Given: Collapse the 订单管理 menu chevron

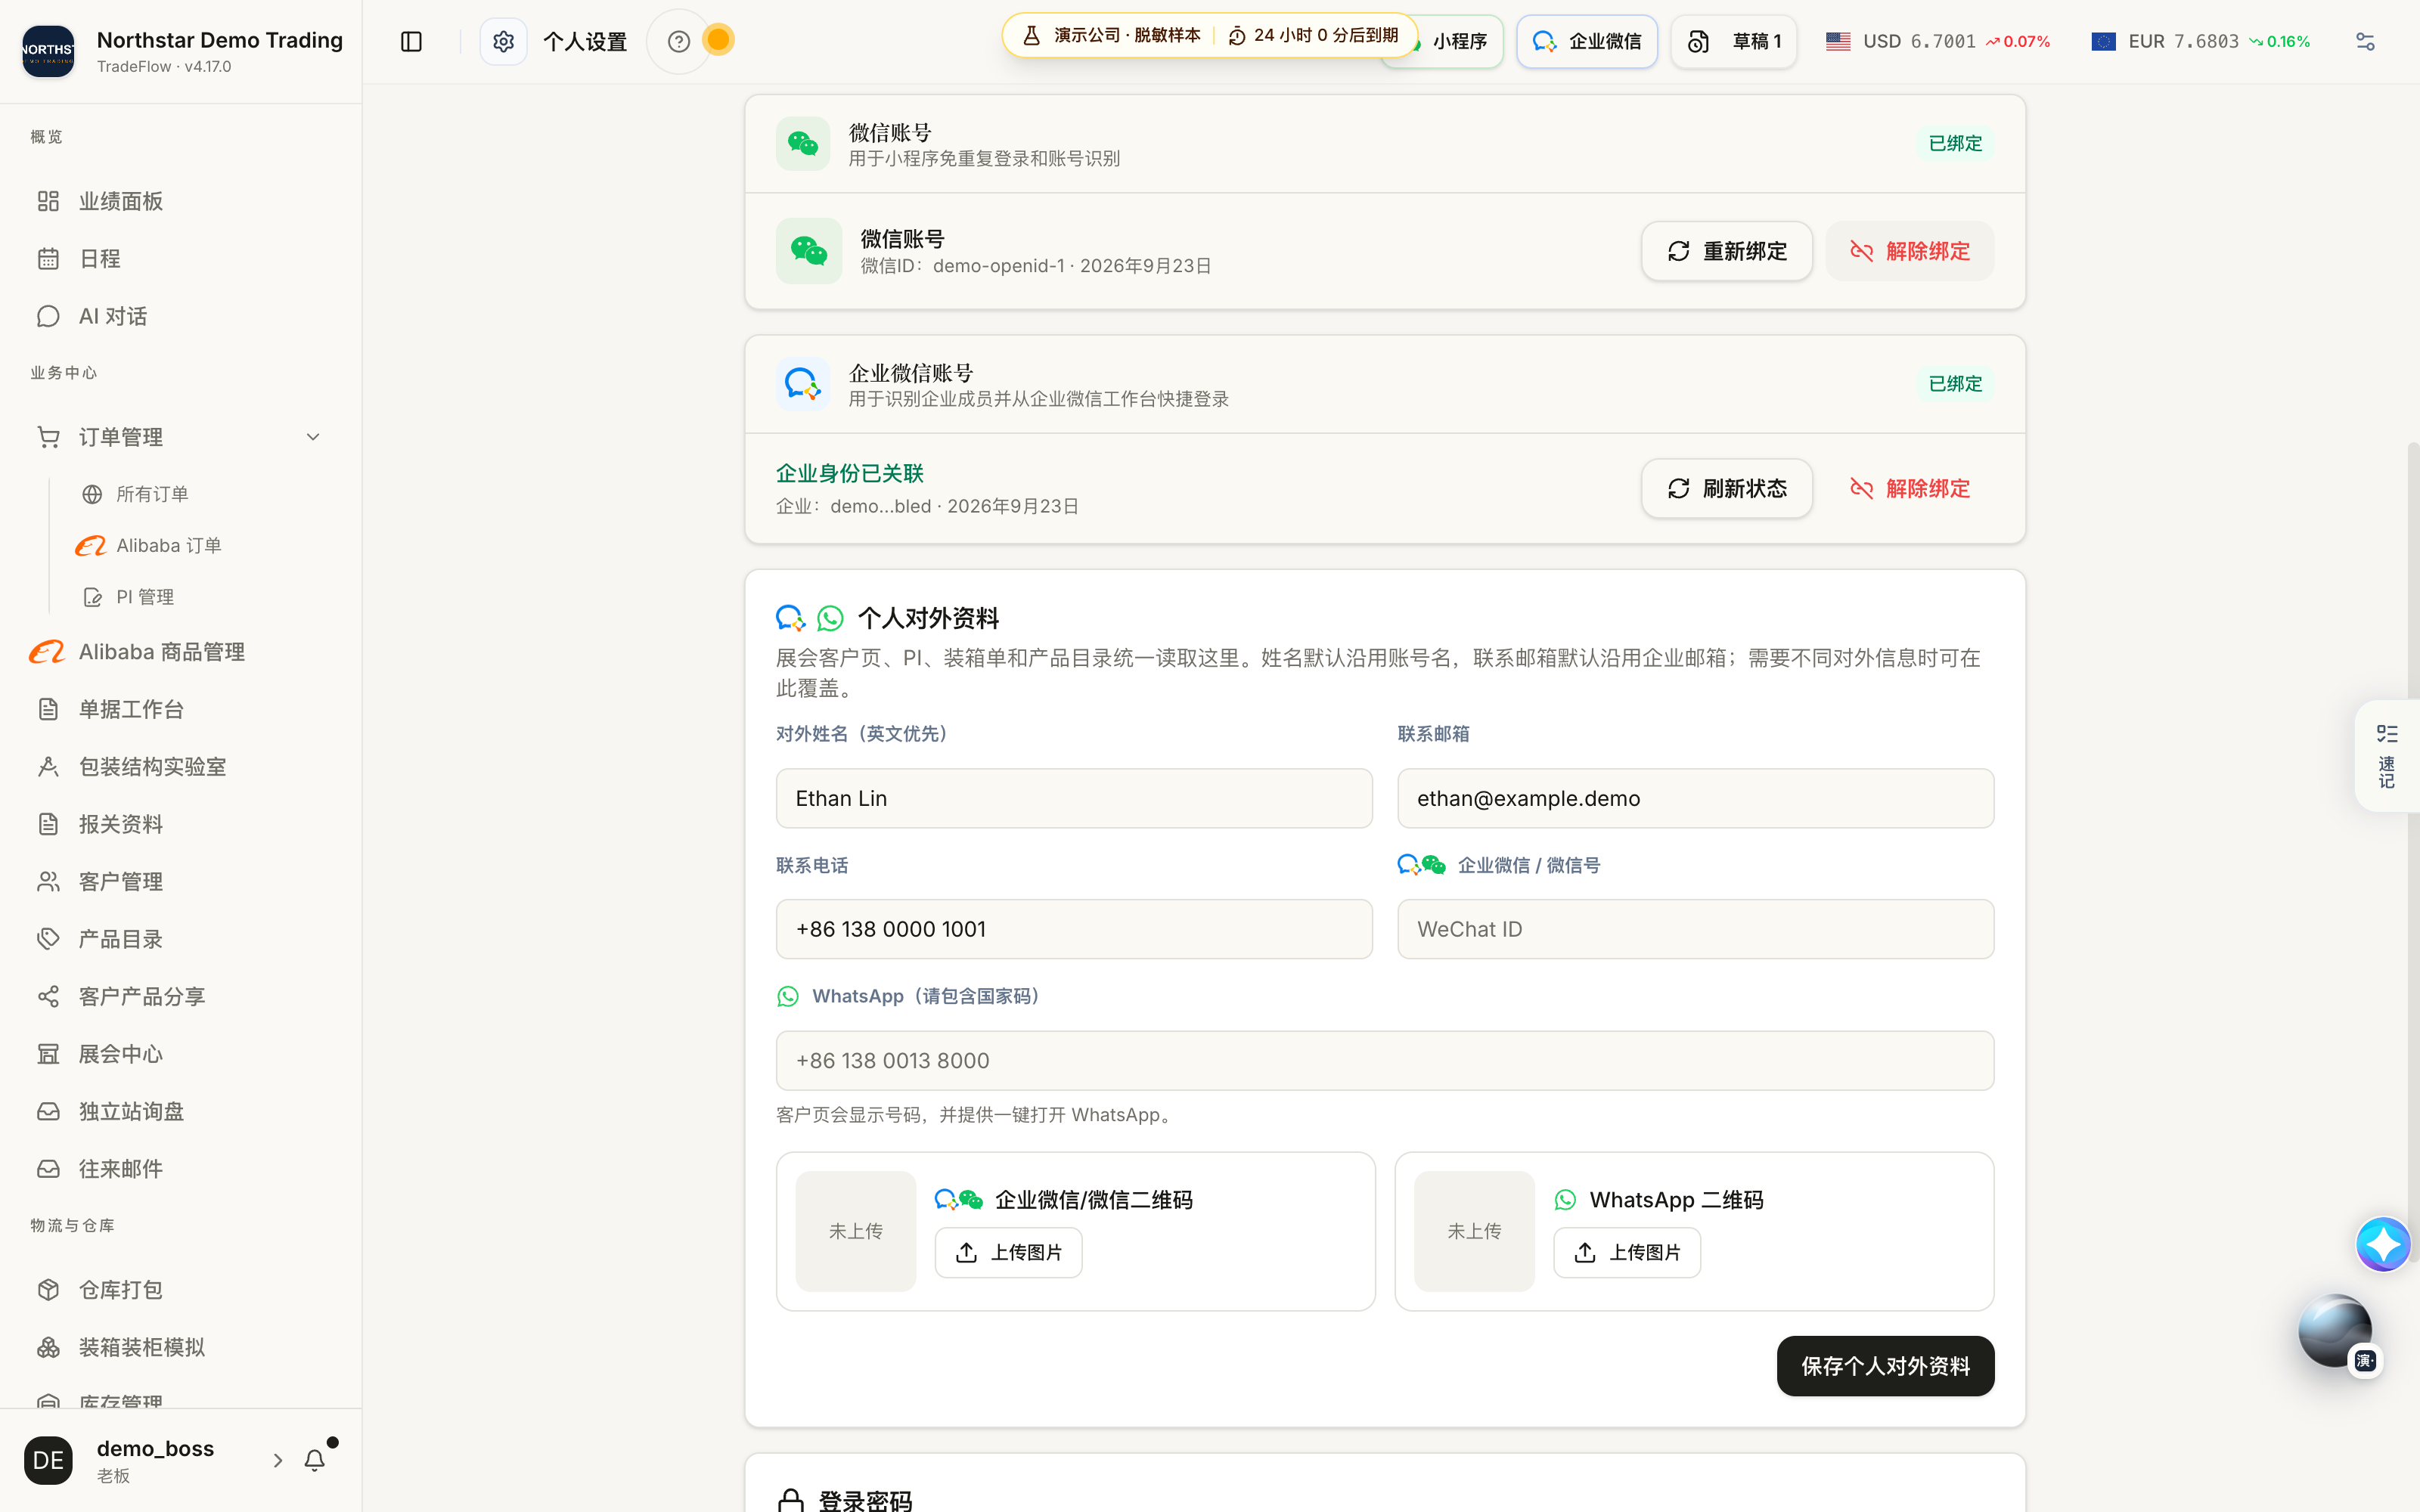Looking at the screenshot, I should (x=313, y=437).
